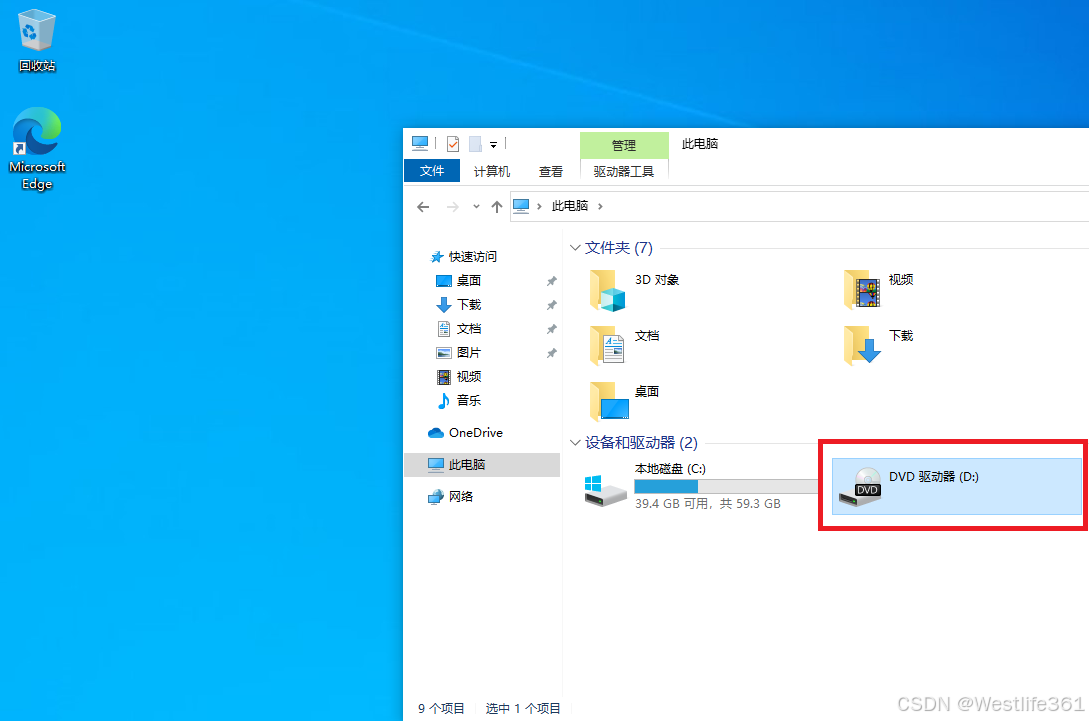Viewport: 1089px width, 721px height.
Task: Click the navigate up arrow
Action: (497, 207)
